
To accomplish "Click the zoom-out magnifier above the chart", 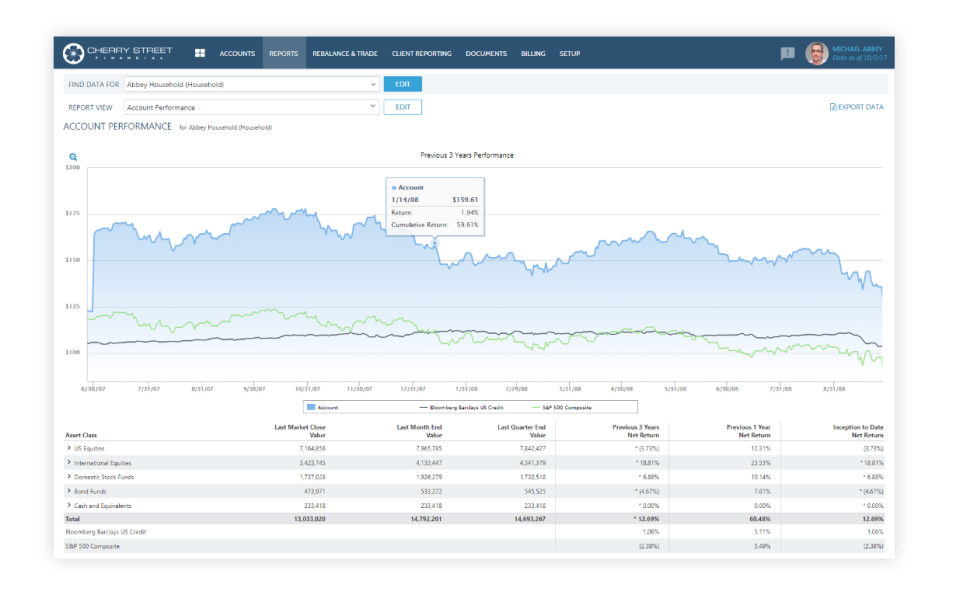I will tap(71, 156).
